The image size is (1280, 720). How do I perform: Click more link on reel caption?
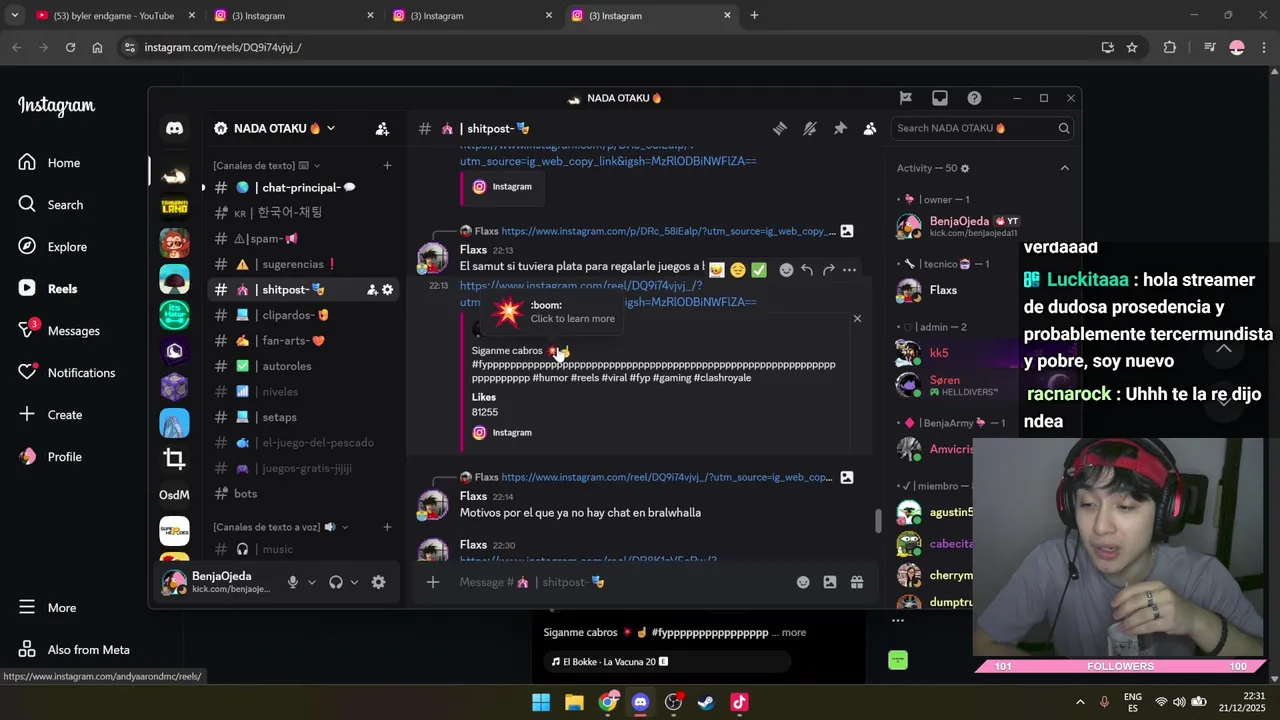point(793,632)
